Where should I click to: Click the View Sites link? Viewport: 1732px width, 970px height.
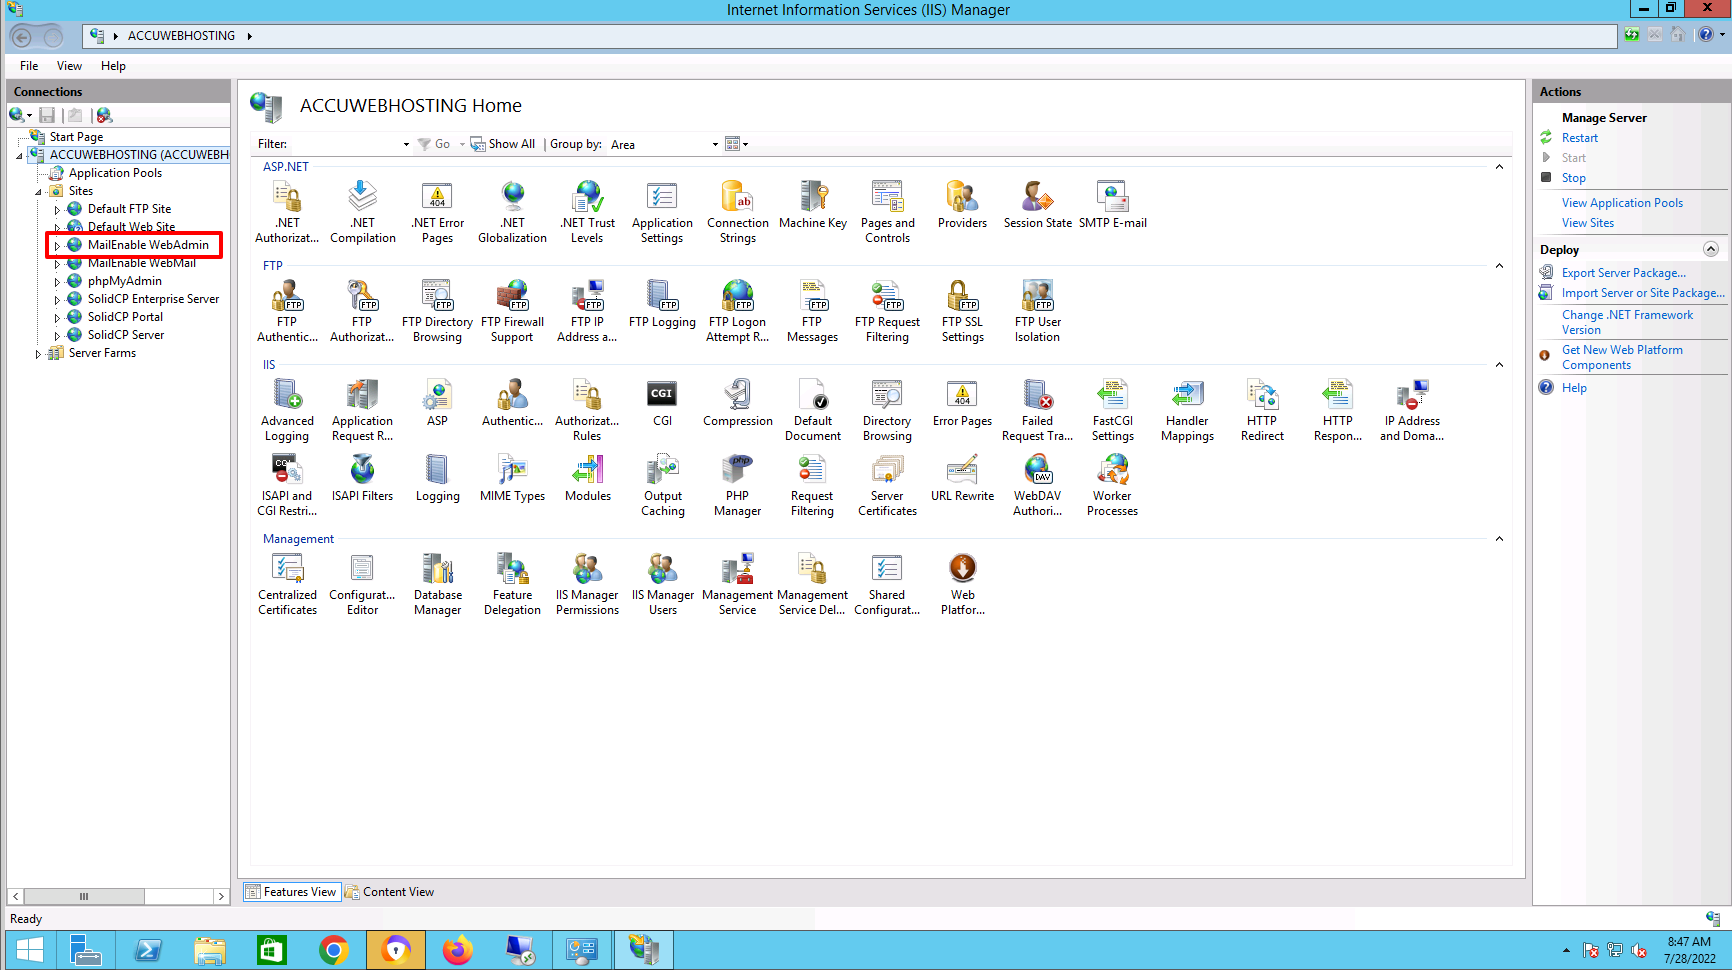point(1588,223)
